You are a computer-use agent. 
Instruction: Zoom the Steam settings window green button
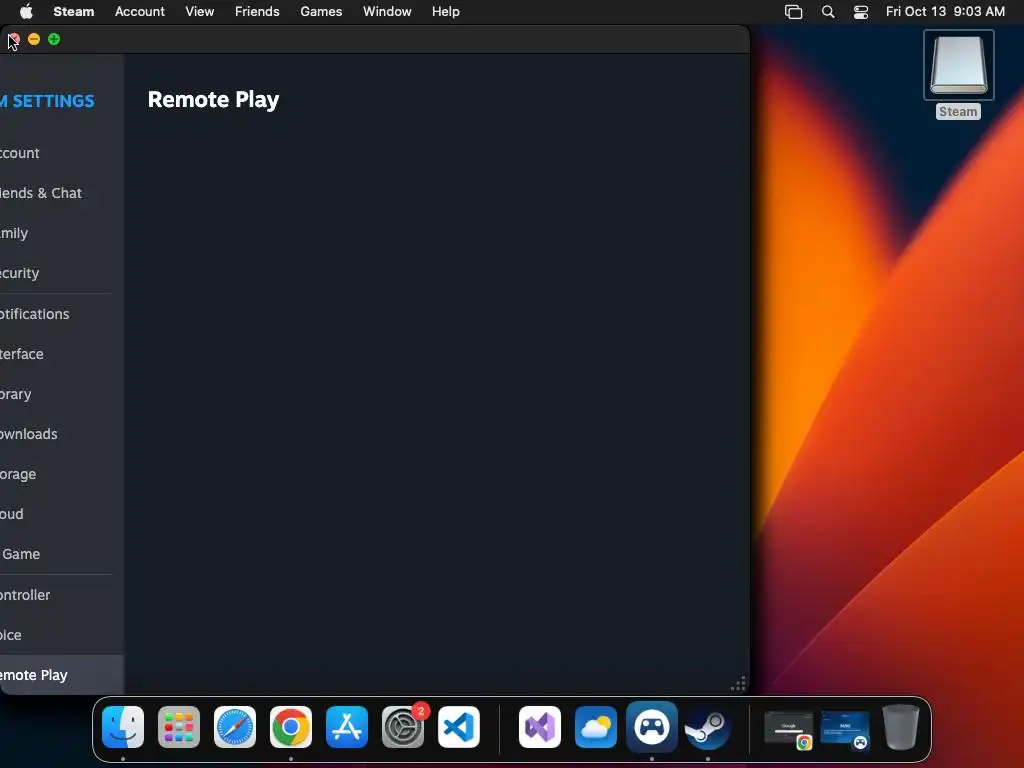click(54, 39)
